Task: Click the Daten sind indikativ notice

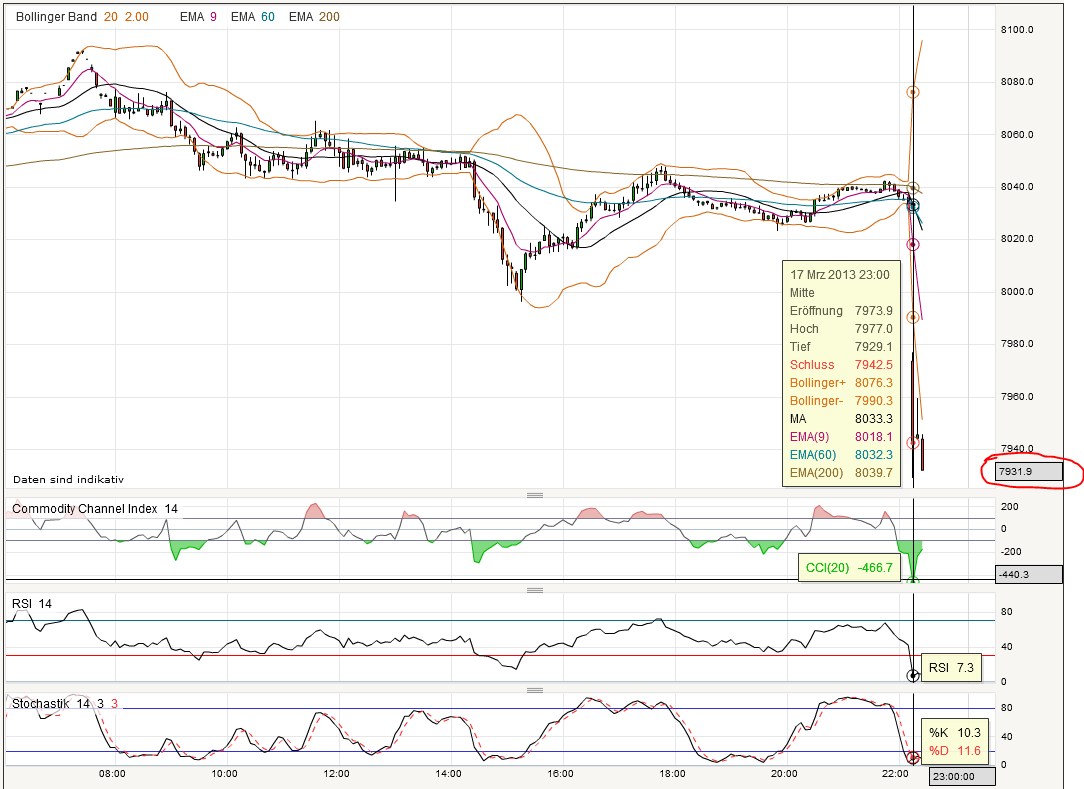Action: point(68,479)
